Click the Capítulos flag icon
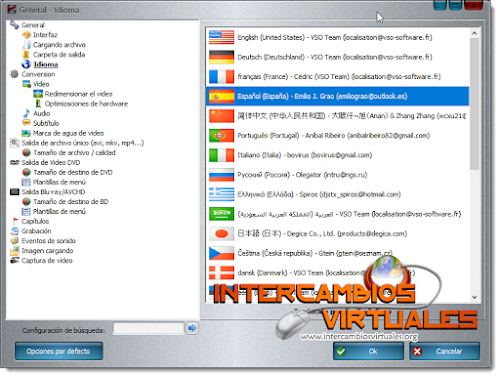The image size is (500, 377). [x=15, y=221]
